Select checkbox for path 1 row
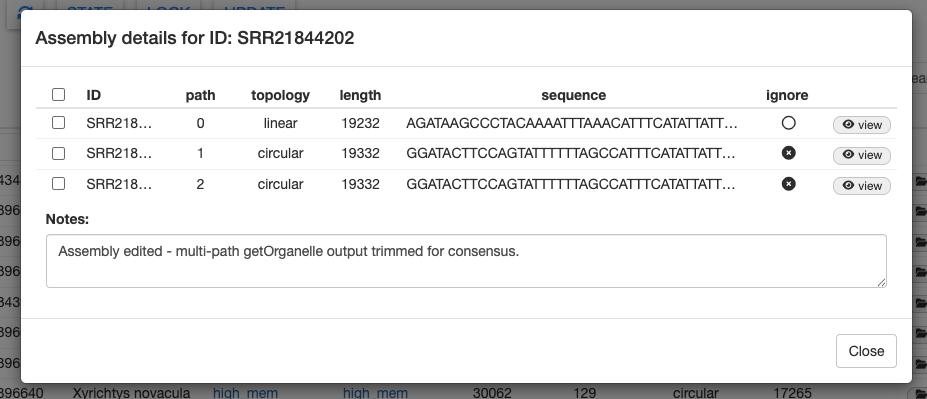This screenshot has width=927, height=399. (58, 153)
